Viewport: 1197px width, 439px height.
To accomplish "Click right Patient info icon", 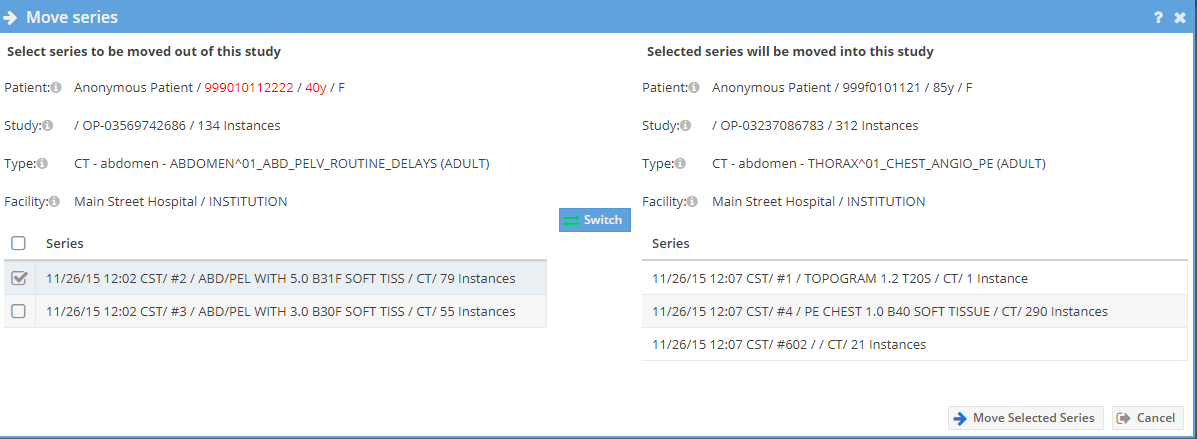I will (x=694, y=88).
